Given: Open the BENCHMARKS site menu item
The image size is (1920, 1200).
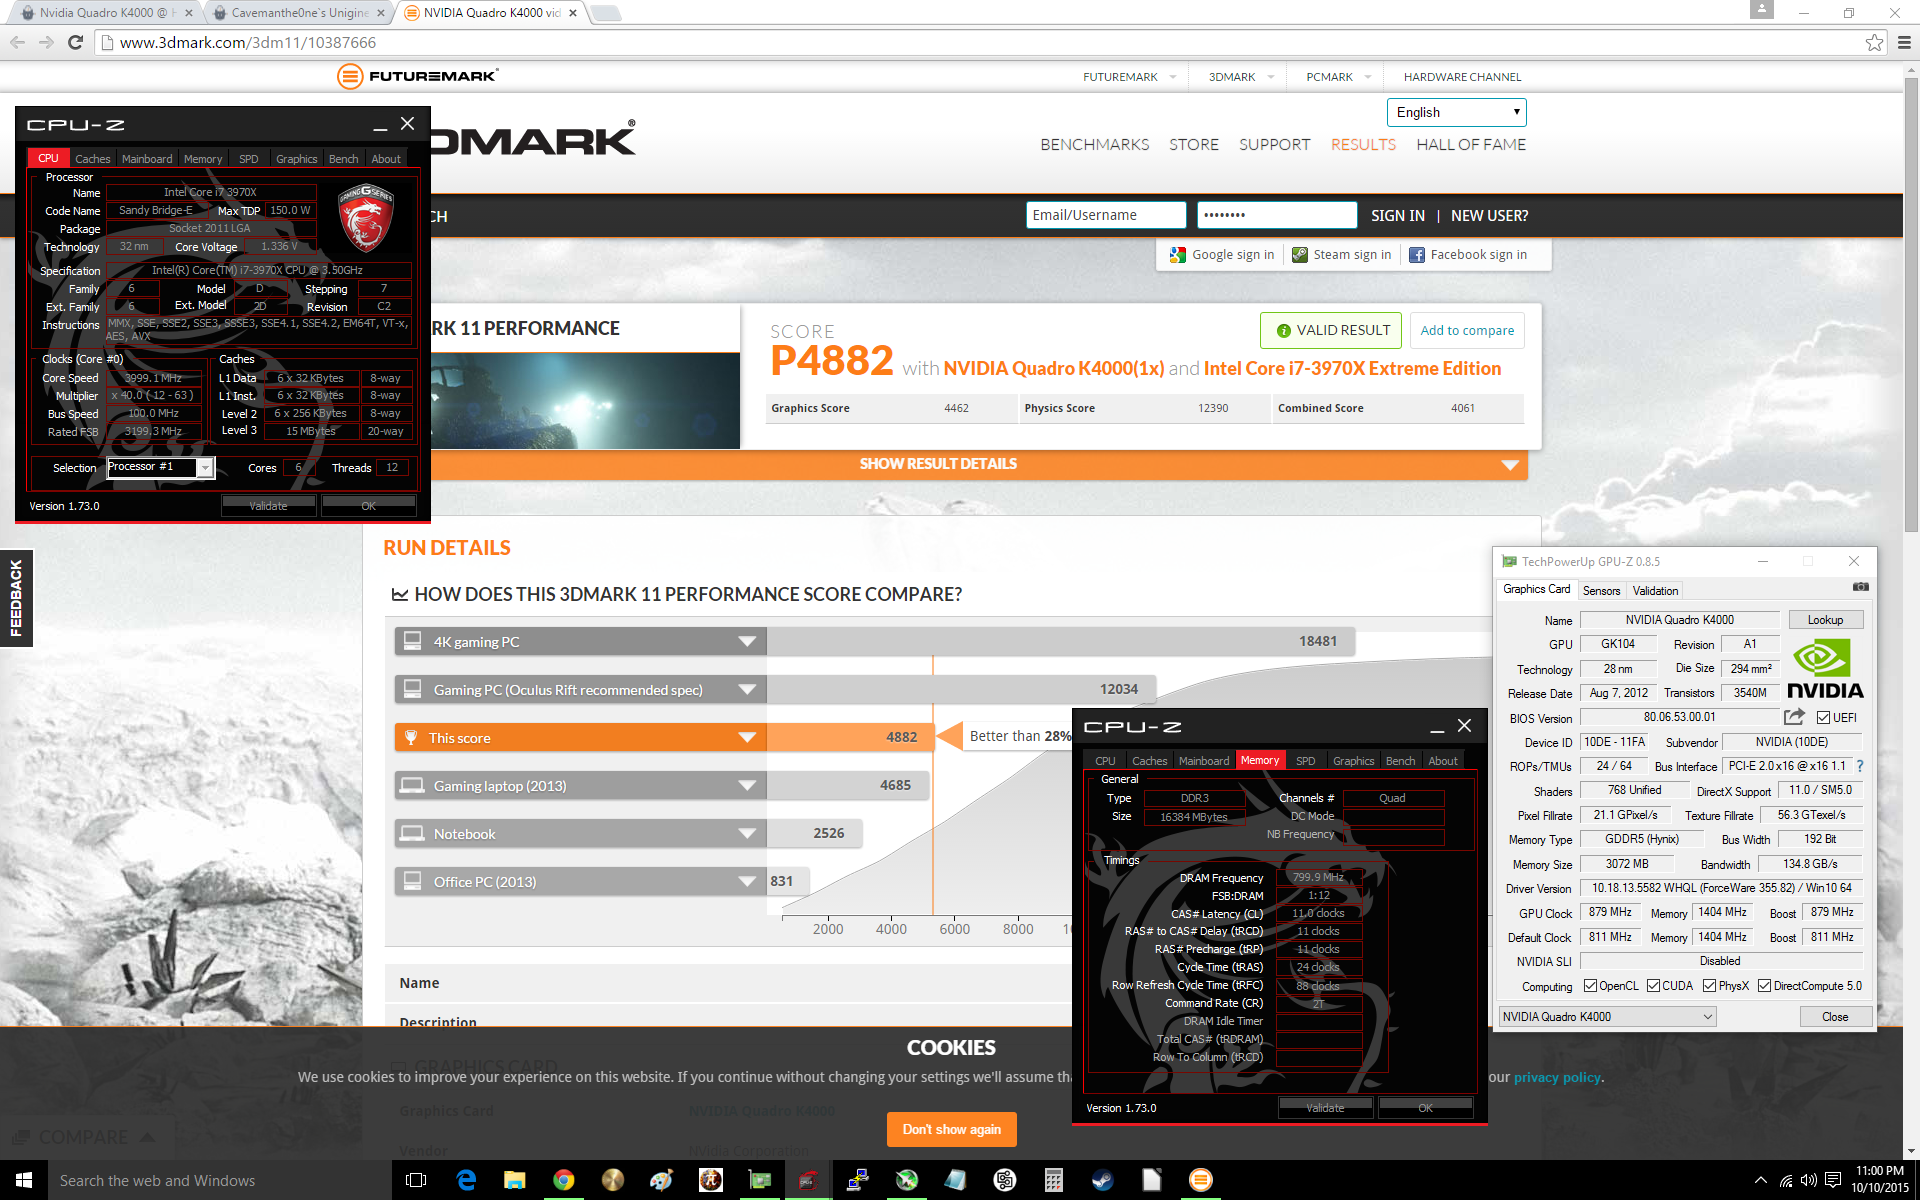Looking at the screenshot, I should [x=1095, y=145].
